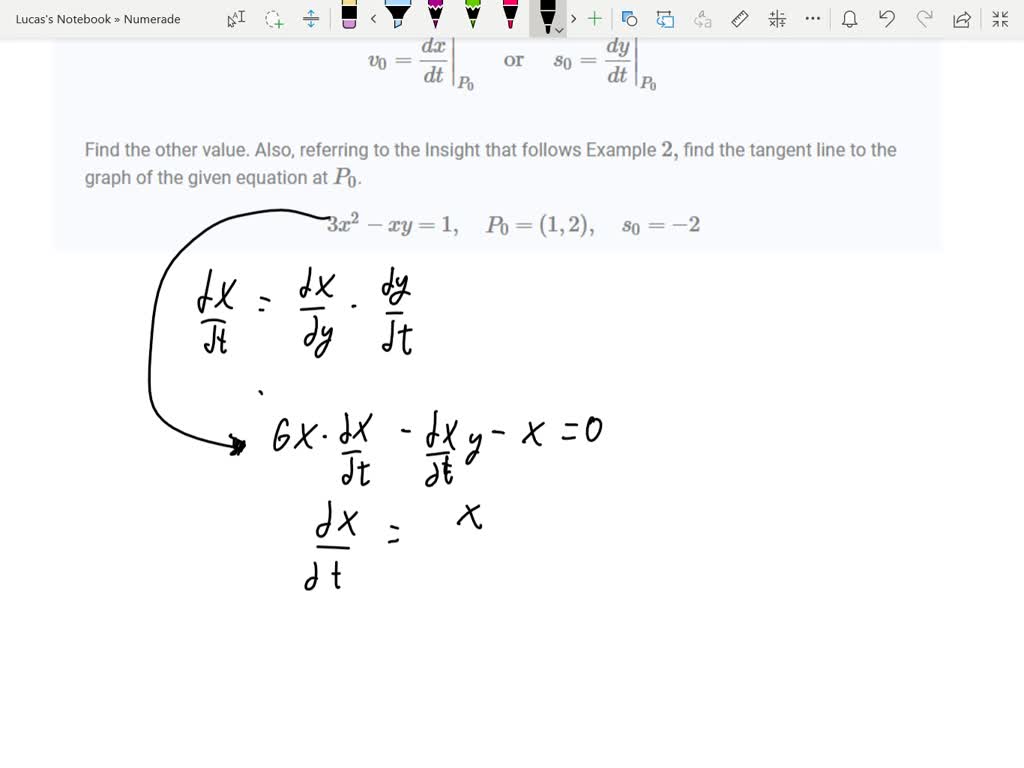Collapse the pen list with the left chevron
The height and width of the screenshot is (768, 1024).
(x=372, y=18)
